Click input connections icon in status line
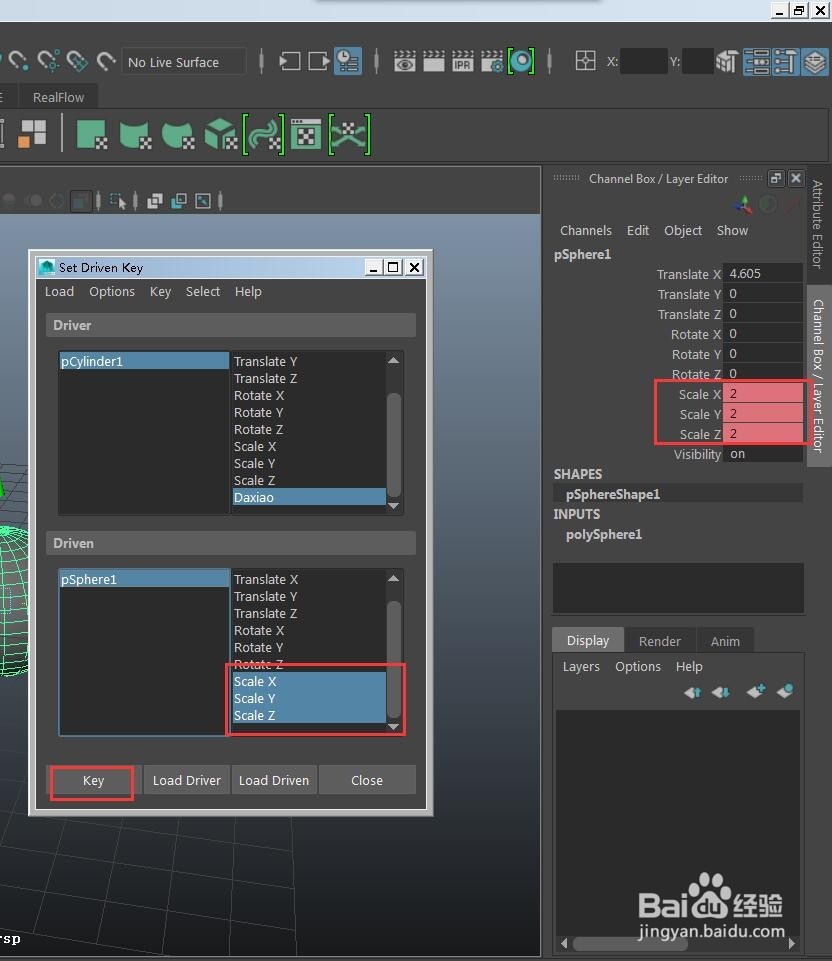Viewport: 832px width, 961px height. click(x=289, y=61)
